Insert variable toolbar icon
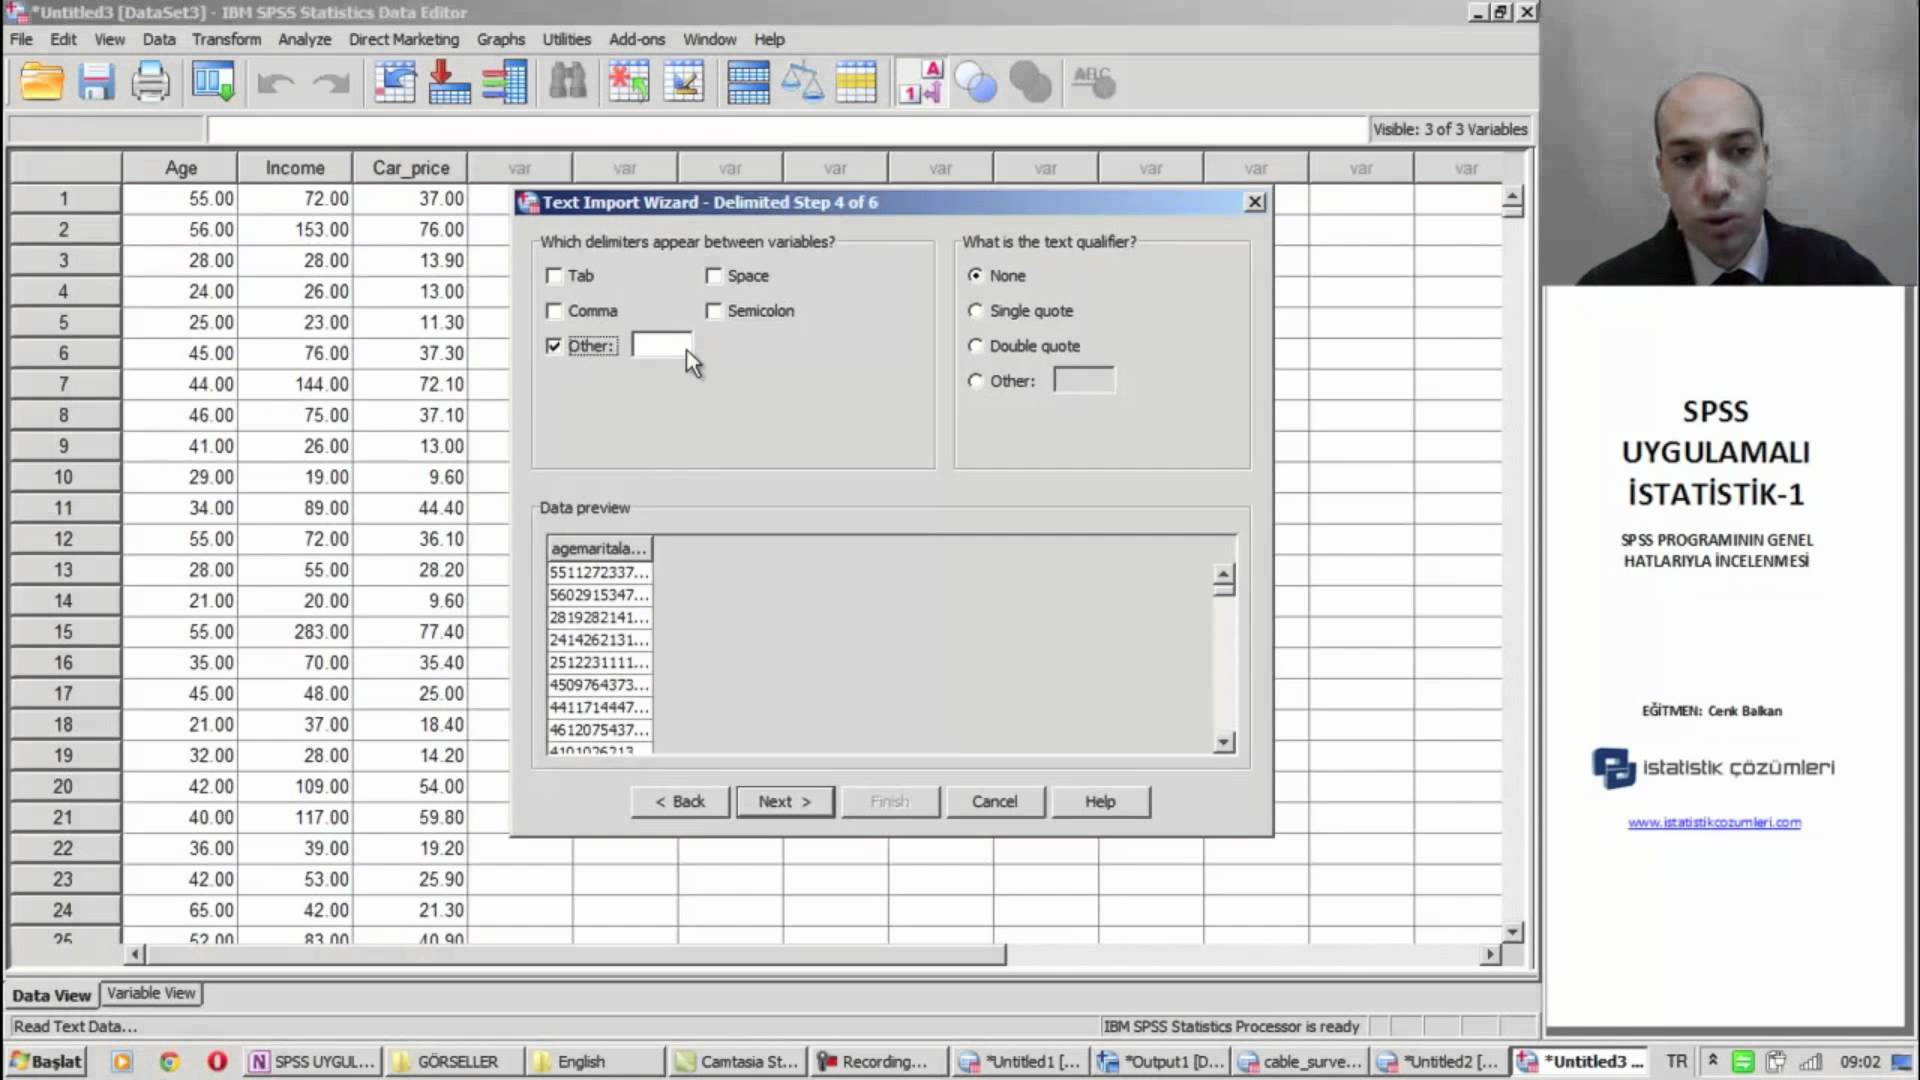The image size is (1920, 1080). 684,82
